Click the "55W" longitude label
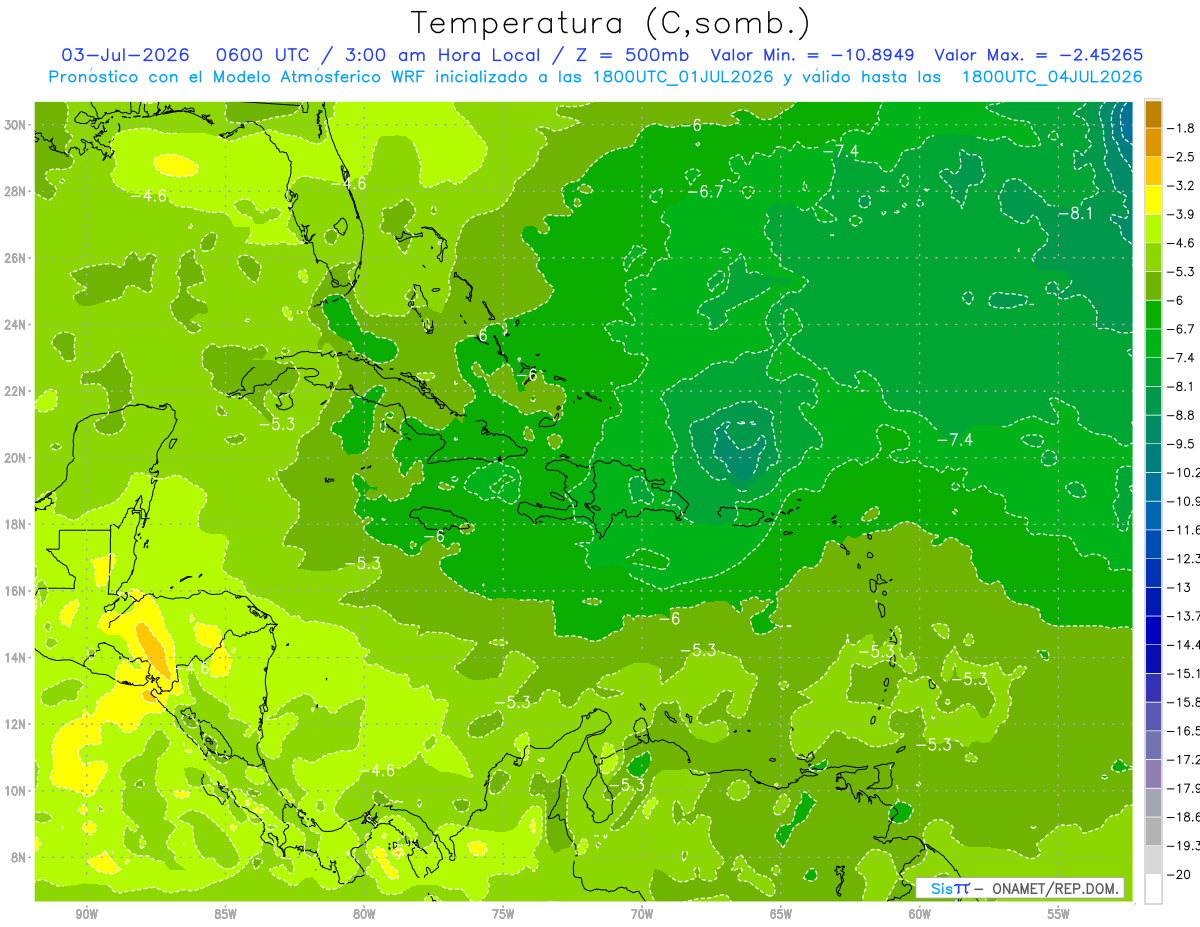Screen dimensions: 1200x927 click(x=1059, y=914)
